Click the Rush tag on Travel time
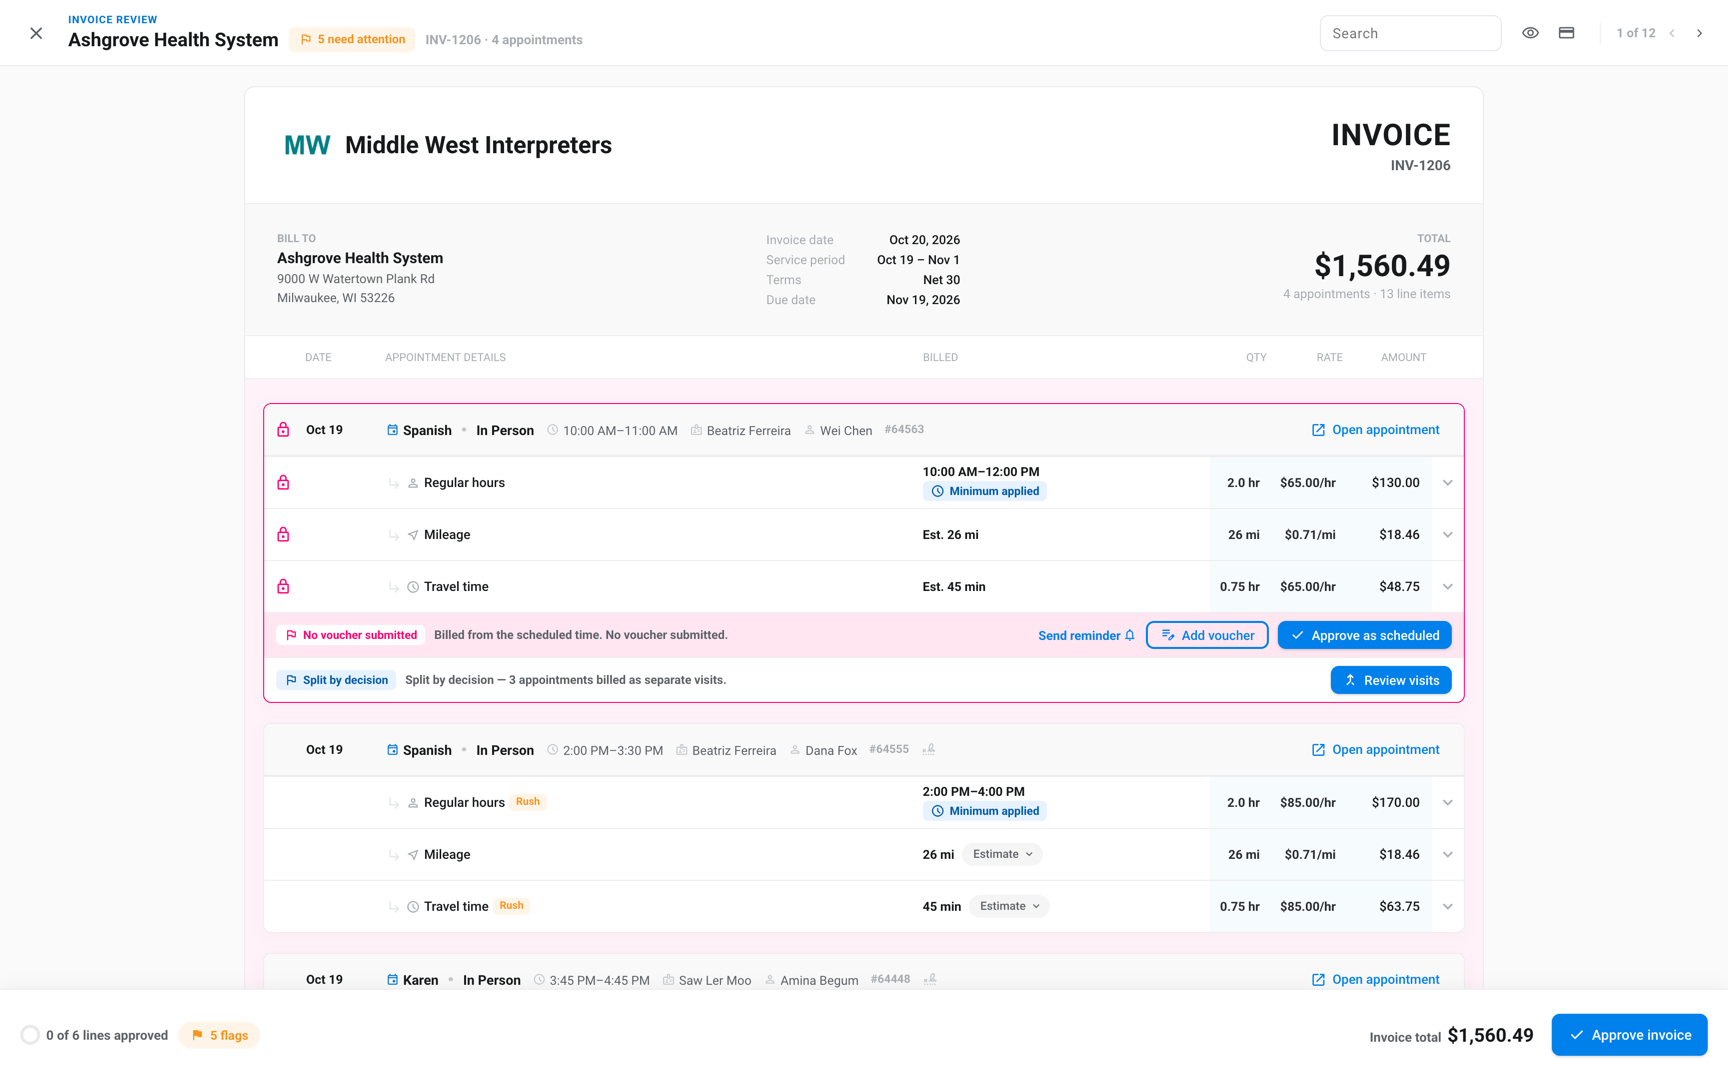Viewport: 1728px width, 1080px height. (511, 906)
